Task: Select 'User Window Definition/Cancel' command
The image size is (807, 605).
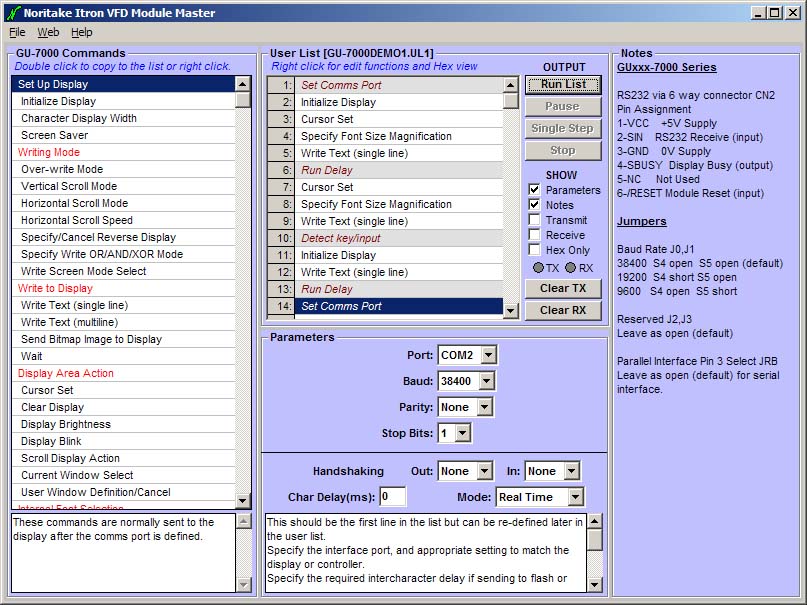Action: 123,492
